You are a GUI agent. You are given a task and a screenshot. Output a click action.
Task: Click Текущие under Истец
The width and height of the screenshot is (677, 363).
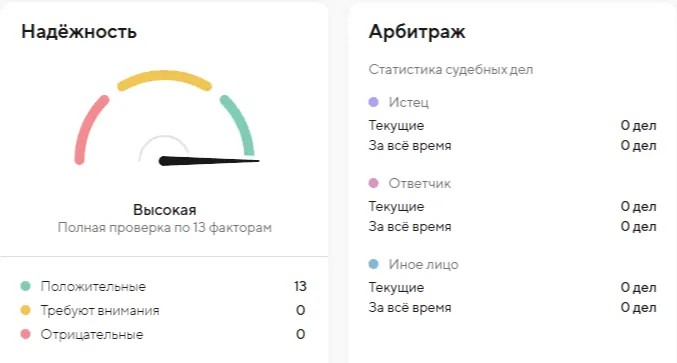(396, 126)
